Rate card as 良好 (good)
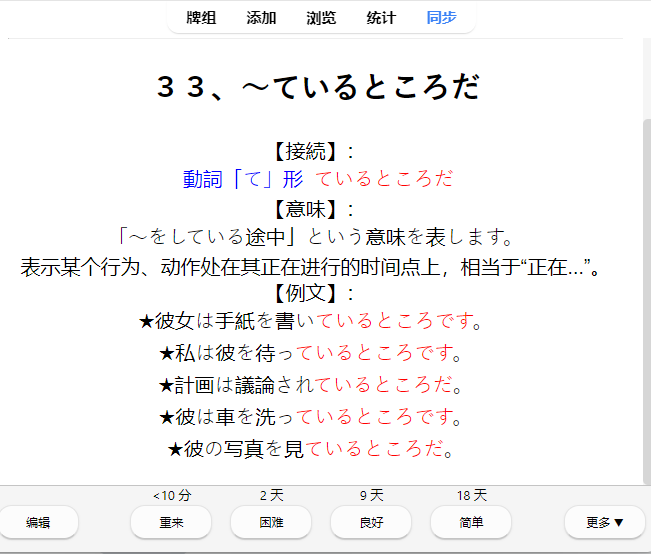 click(371, 522)
